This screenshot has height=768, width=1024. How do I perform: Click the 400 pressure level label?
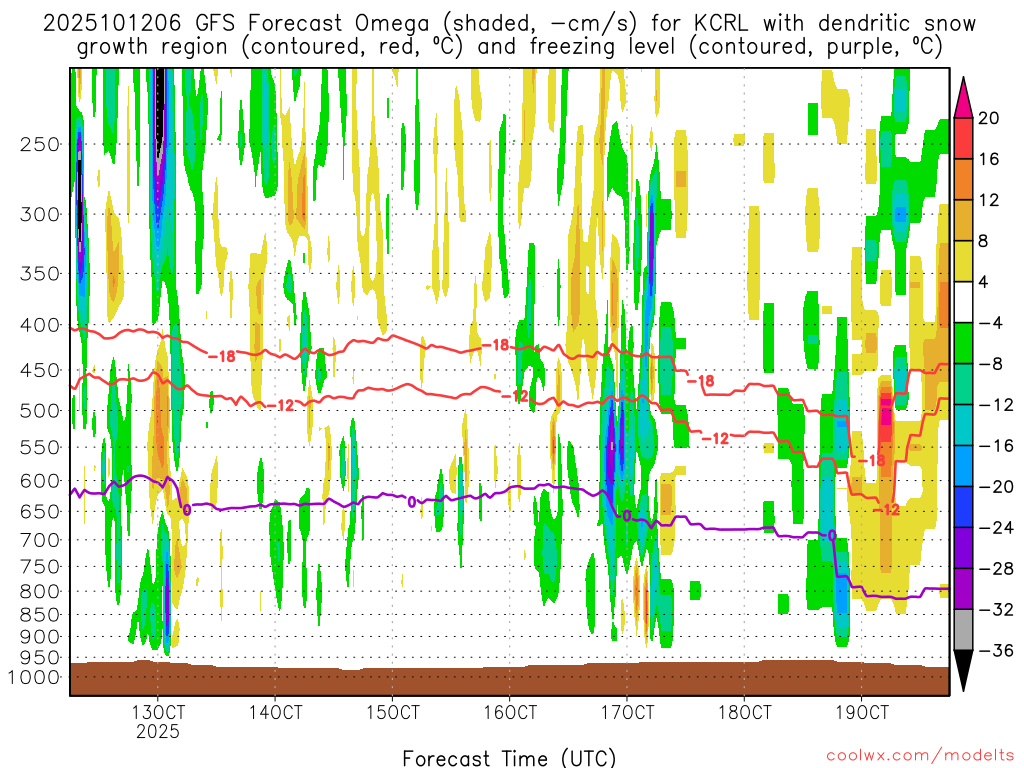[40, 325]
